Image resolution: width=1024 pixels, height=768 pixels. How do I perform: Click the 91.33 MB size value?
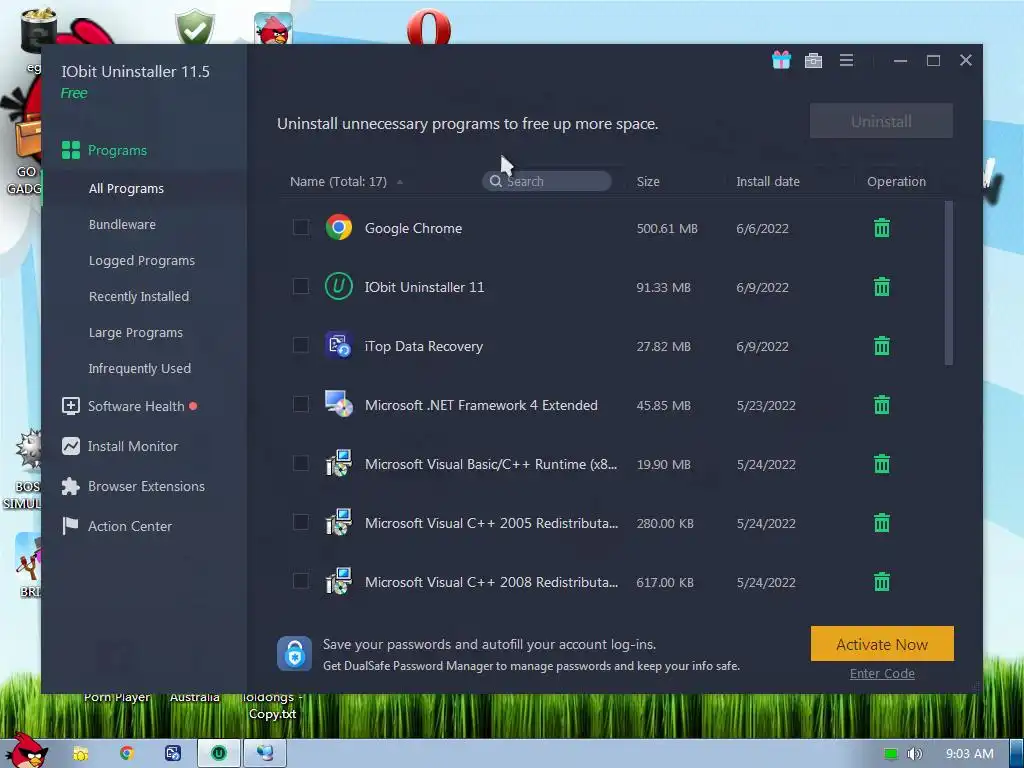point(663,287)
